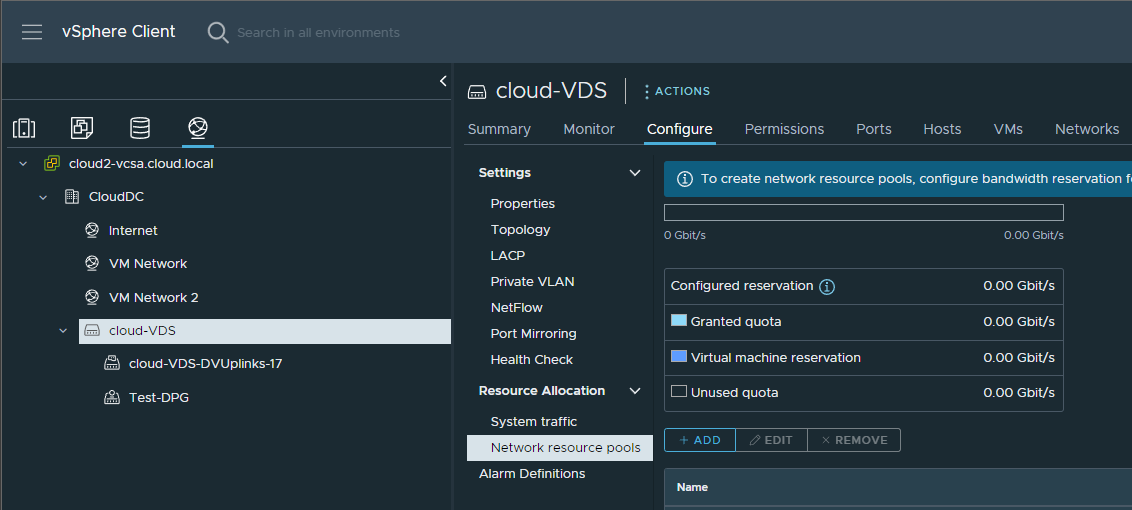Open LACP settings page
The height and width of the screenshot is (510, 1132).
[508, 256]
